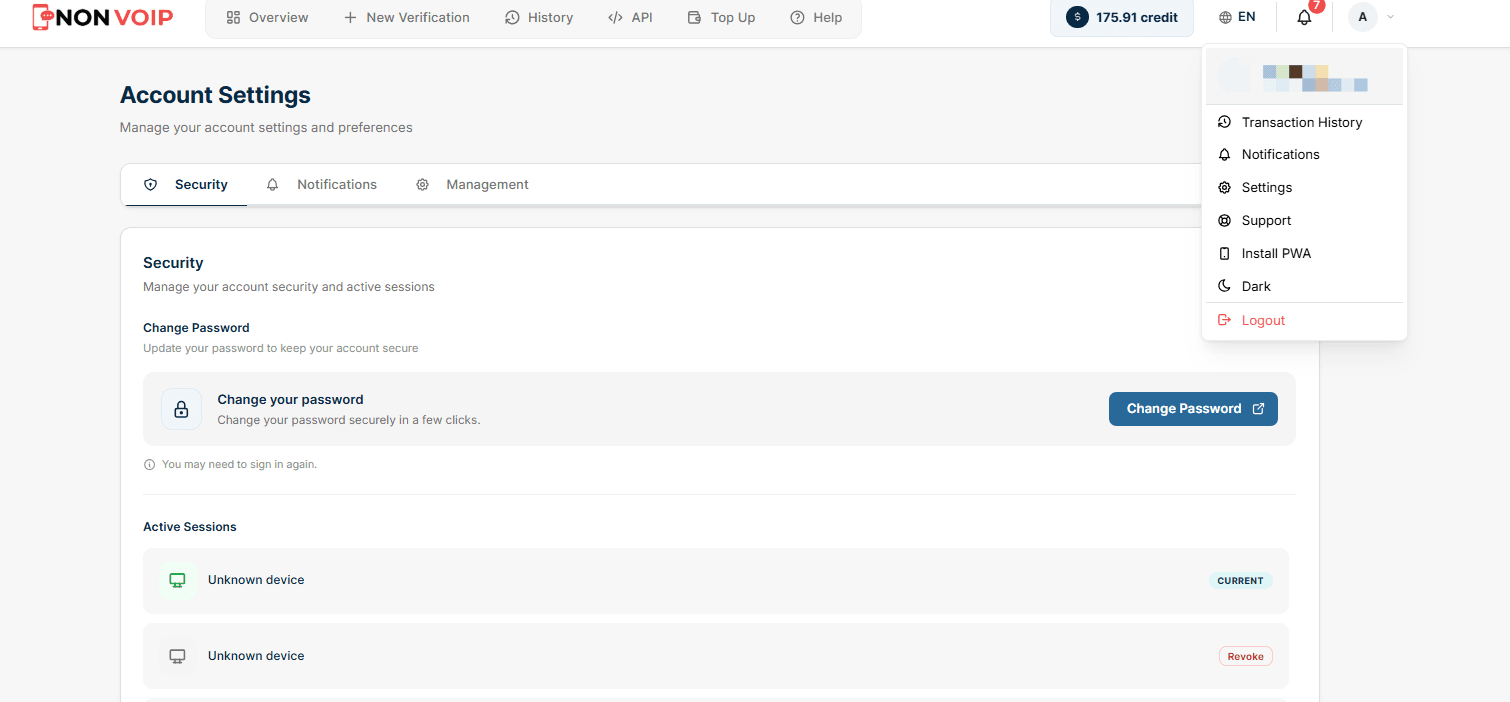Click the Transaction History clock icon
The height and width of the screenshot is (702, 1510).
[x=1224, y=122]
